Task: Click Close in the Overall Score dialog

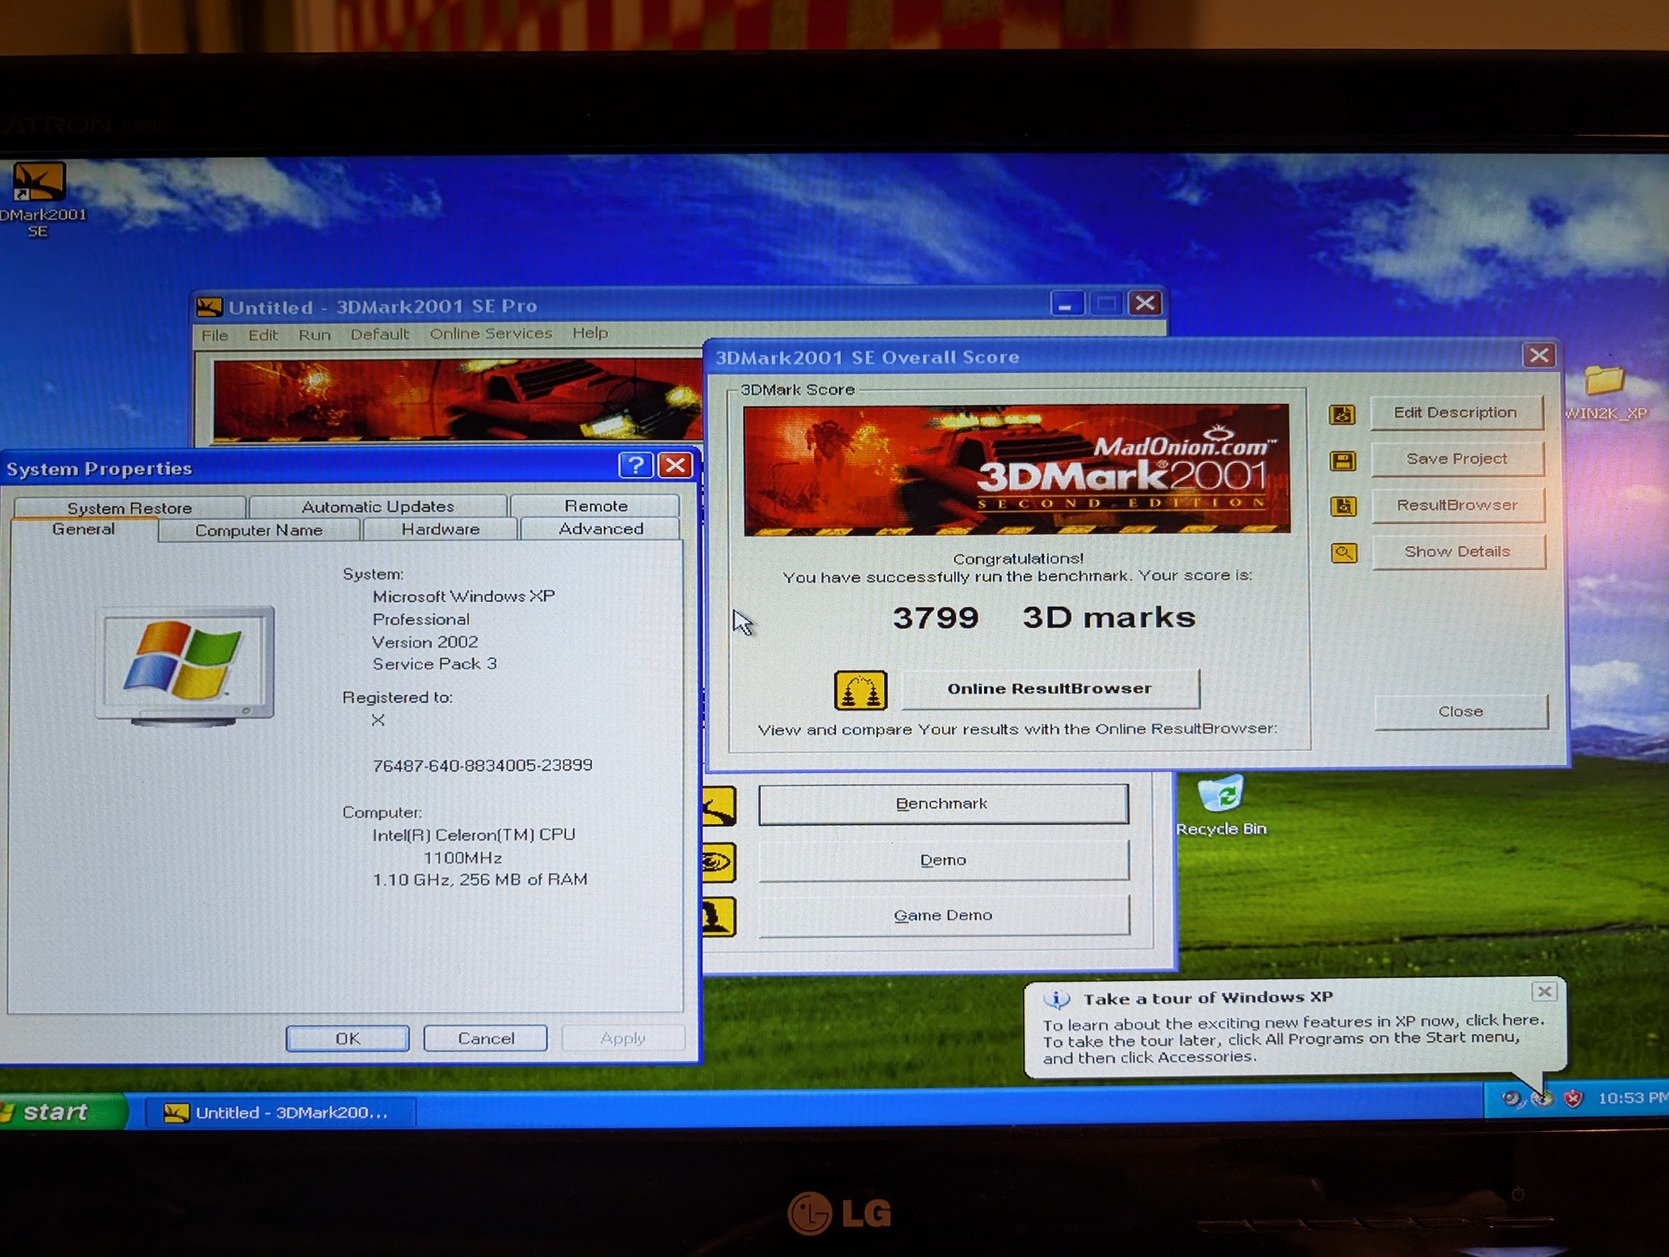Action: [1461, 712]
